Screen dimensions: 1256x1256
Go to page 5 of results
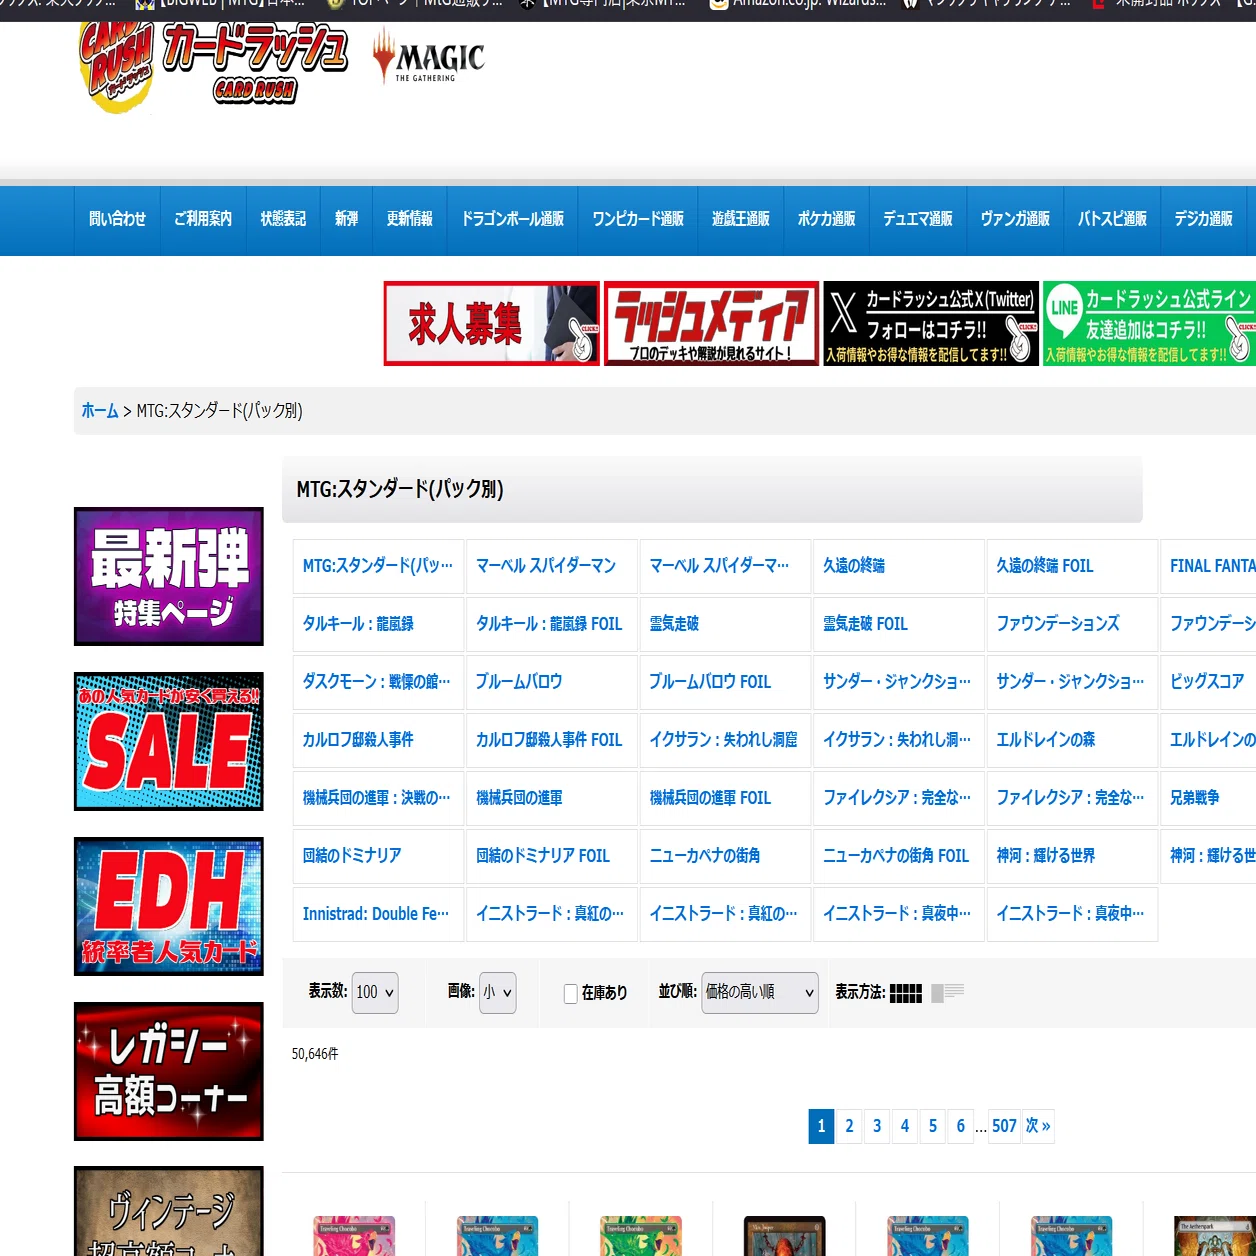(933, 1126)
